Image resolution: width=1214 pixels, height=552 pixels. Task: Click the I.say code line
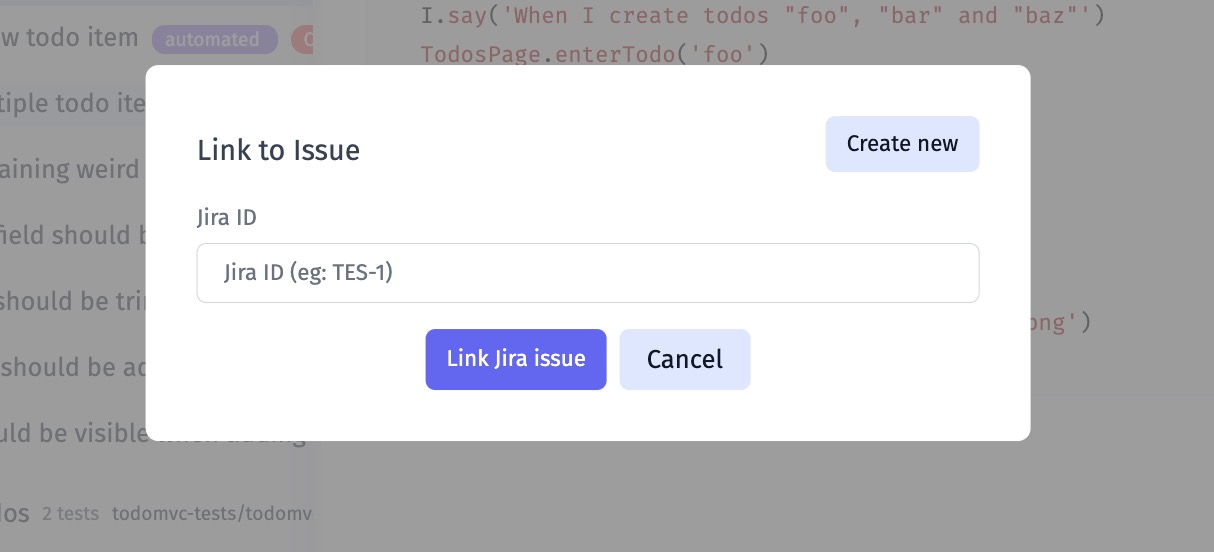[x=762, y=16]
